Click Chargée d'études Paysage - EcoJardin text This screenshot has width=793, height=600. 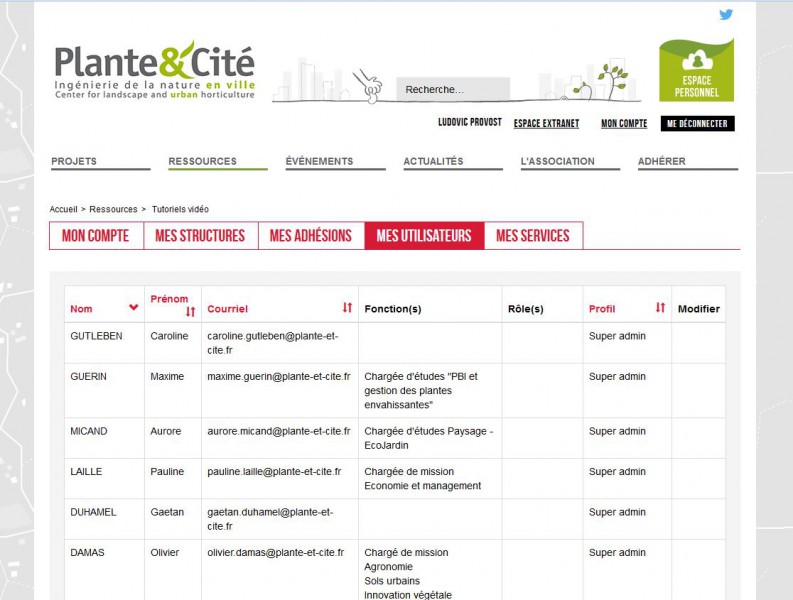coord(429,438)
